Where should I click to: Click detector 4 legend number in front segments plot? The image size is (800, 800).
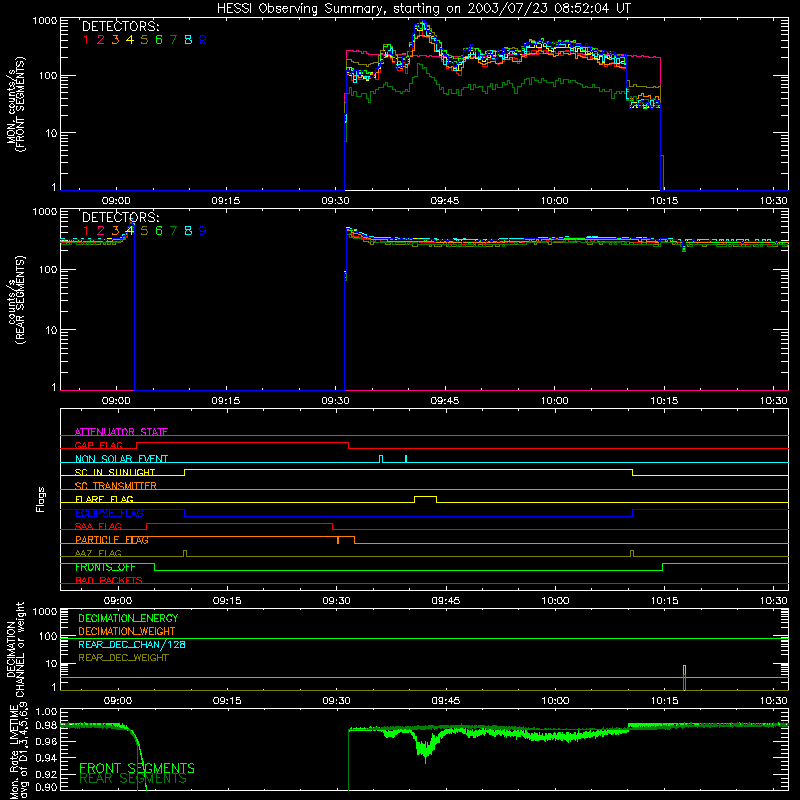130,40
